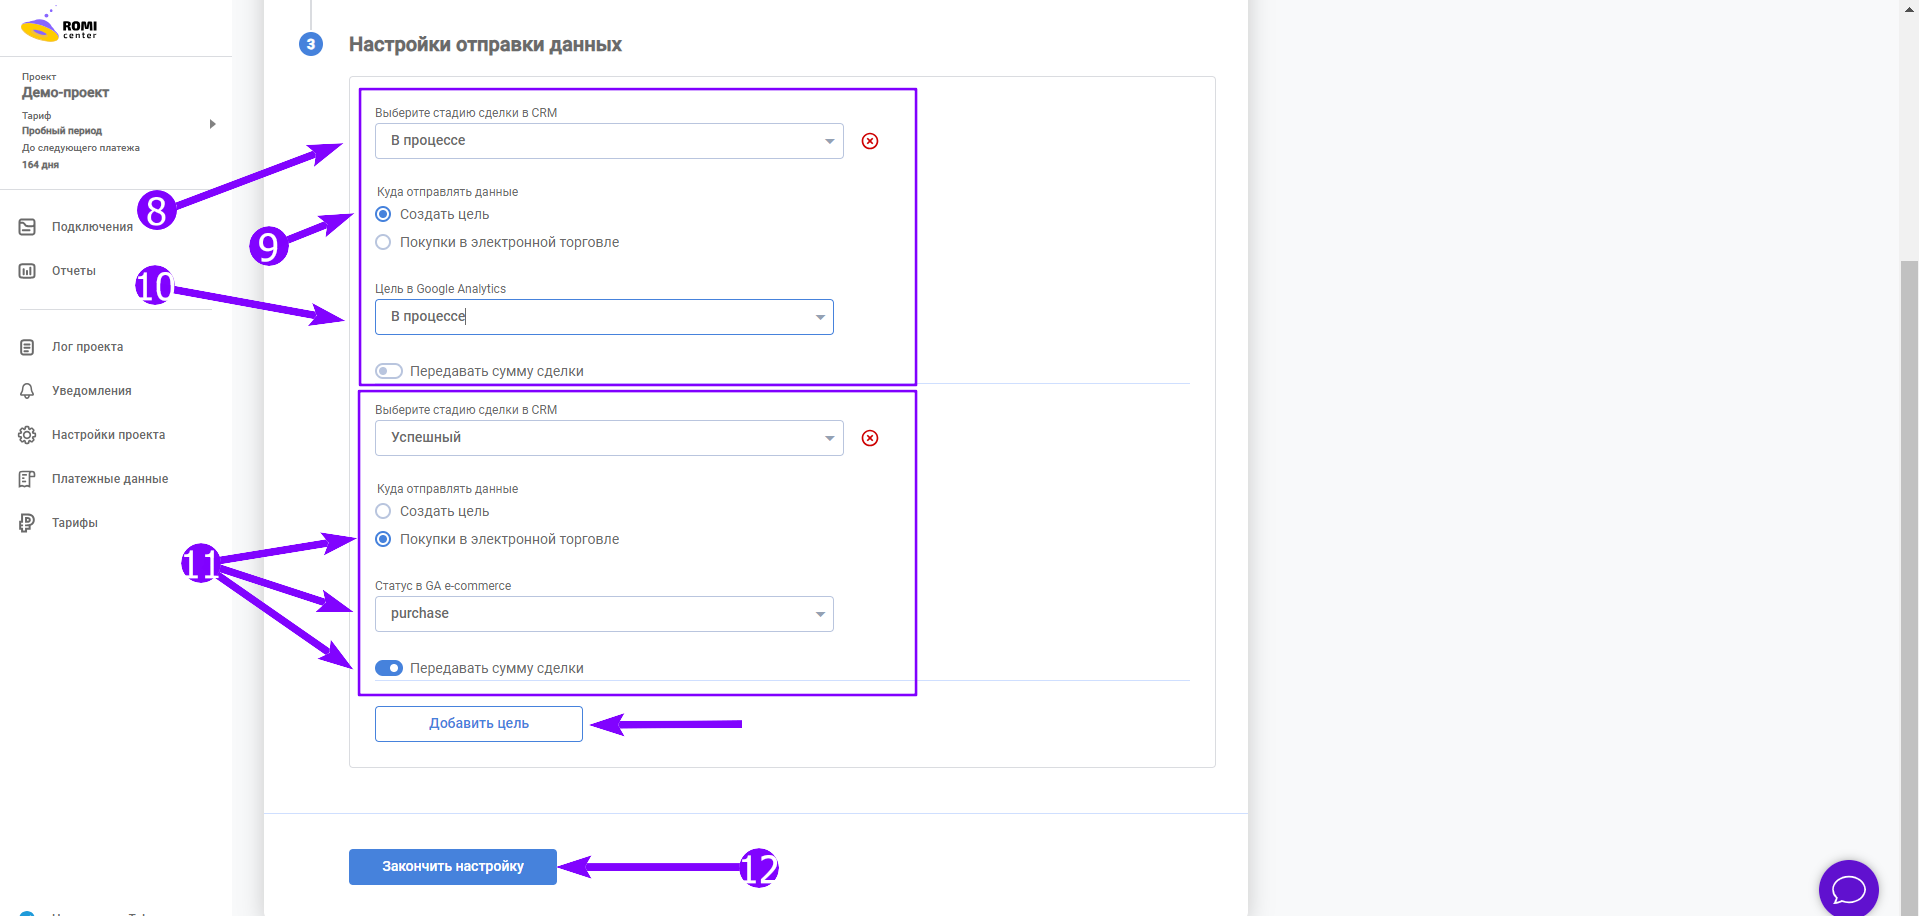Viewport: 1919px width, 916px height.
Task: Enable 'Передавать сумму сделки' toggle in first block
Action: click(389, 371)
